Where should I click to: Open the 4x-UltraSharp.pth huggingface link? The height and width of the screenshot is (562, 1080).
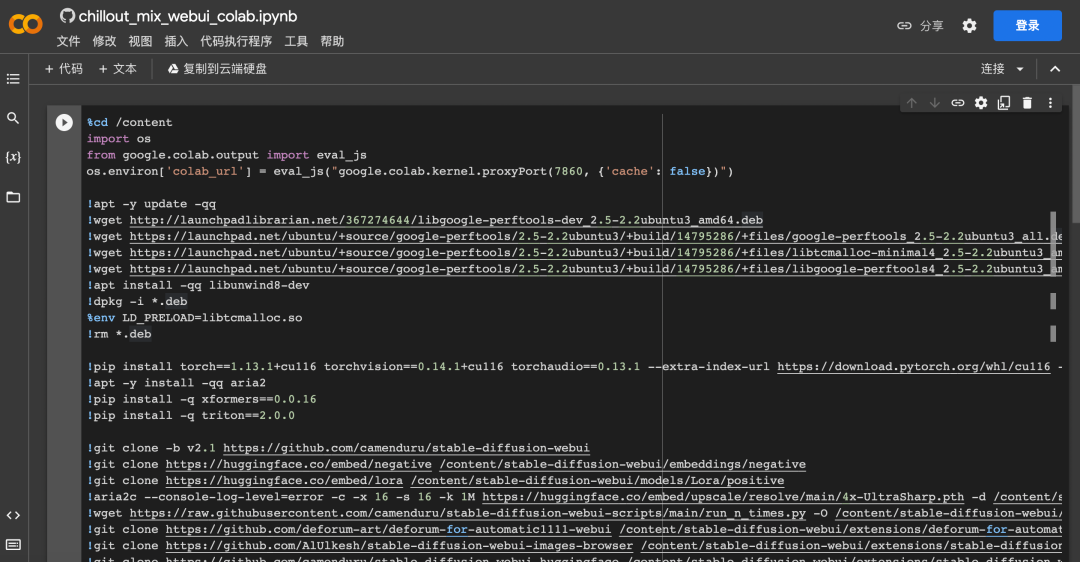coord(723,497)
